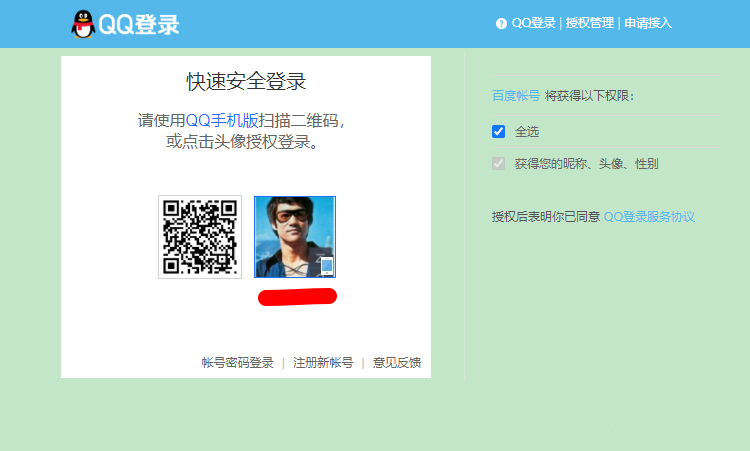Open the QQ登录 link in header

coord(533,23)
